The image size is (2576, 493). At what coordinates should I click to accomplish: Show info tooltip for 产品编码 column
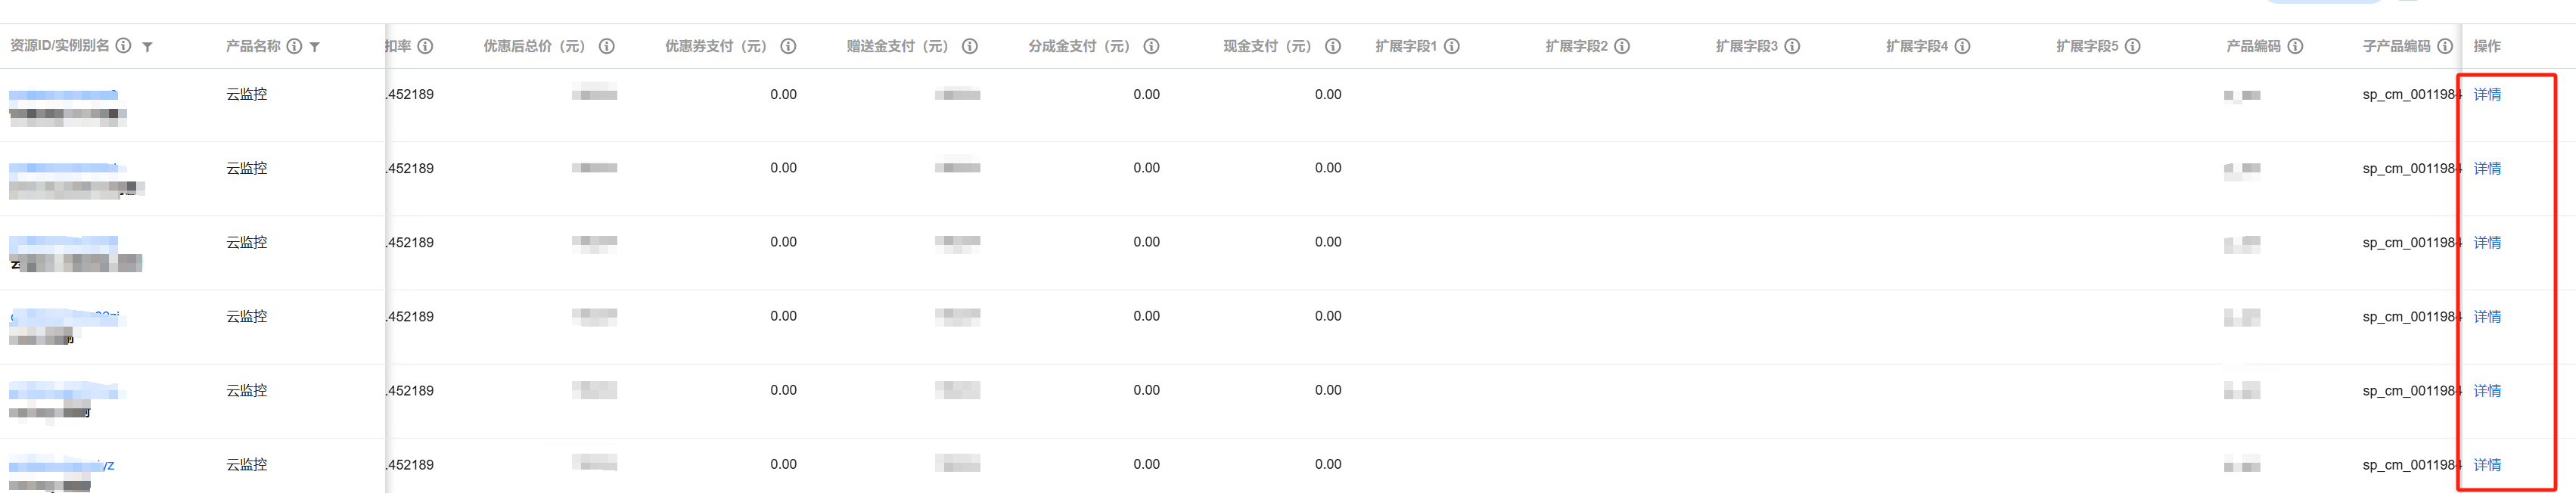tap(2295, 46)
